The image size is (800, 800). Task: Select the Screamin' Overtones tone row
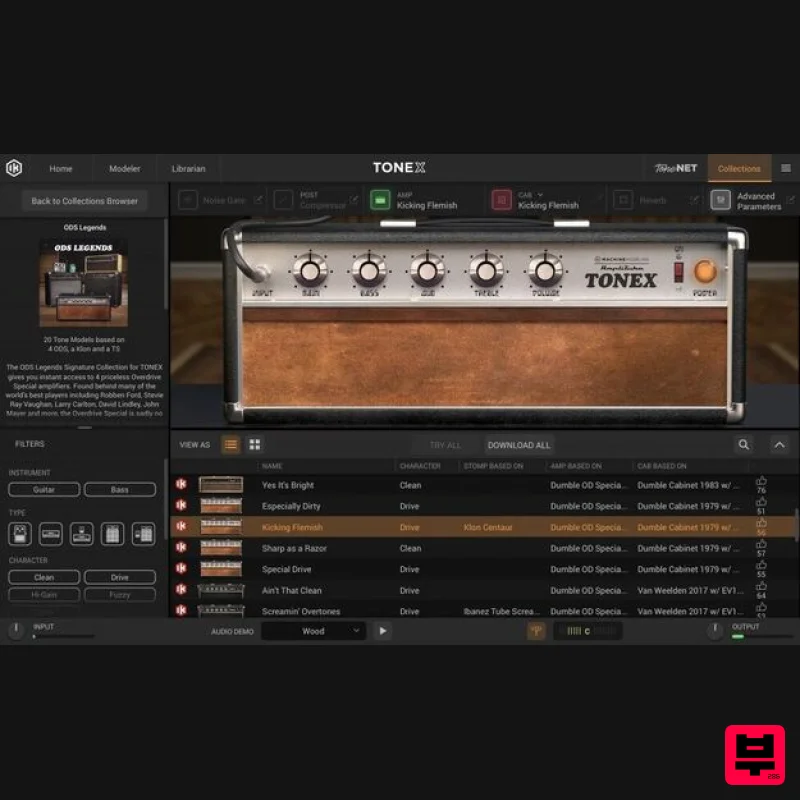[483, 610]
